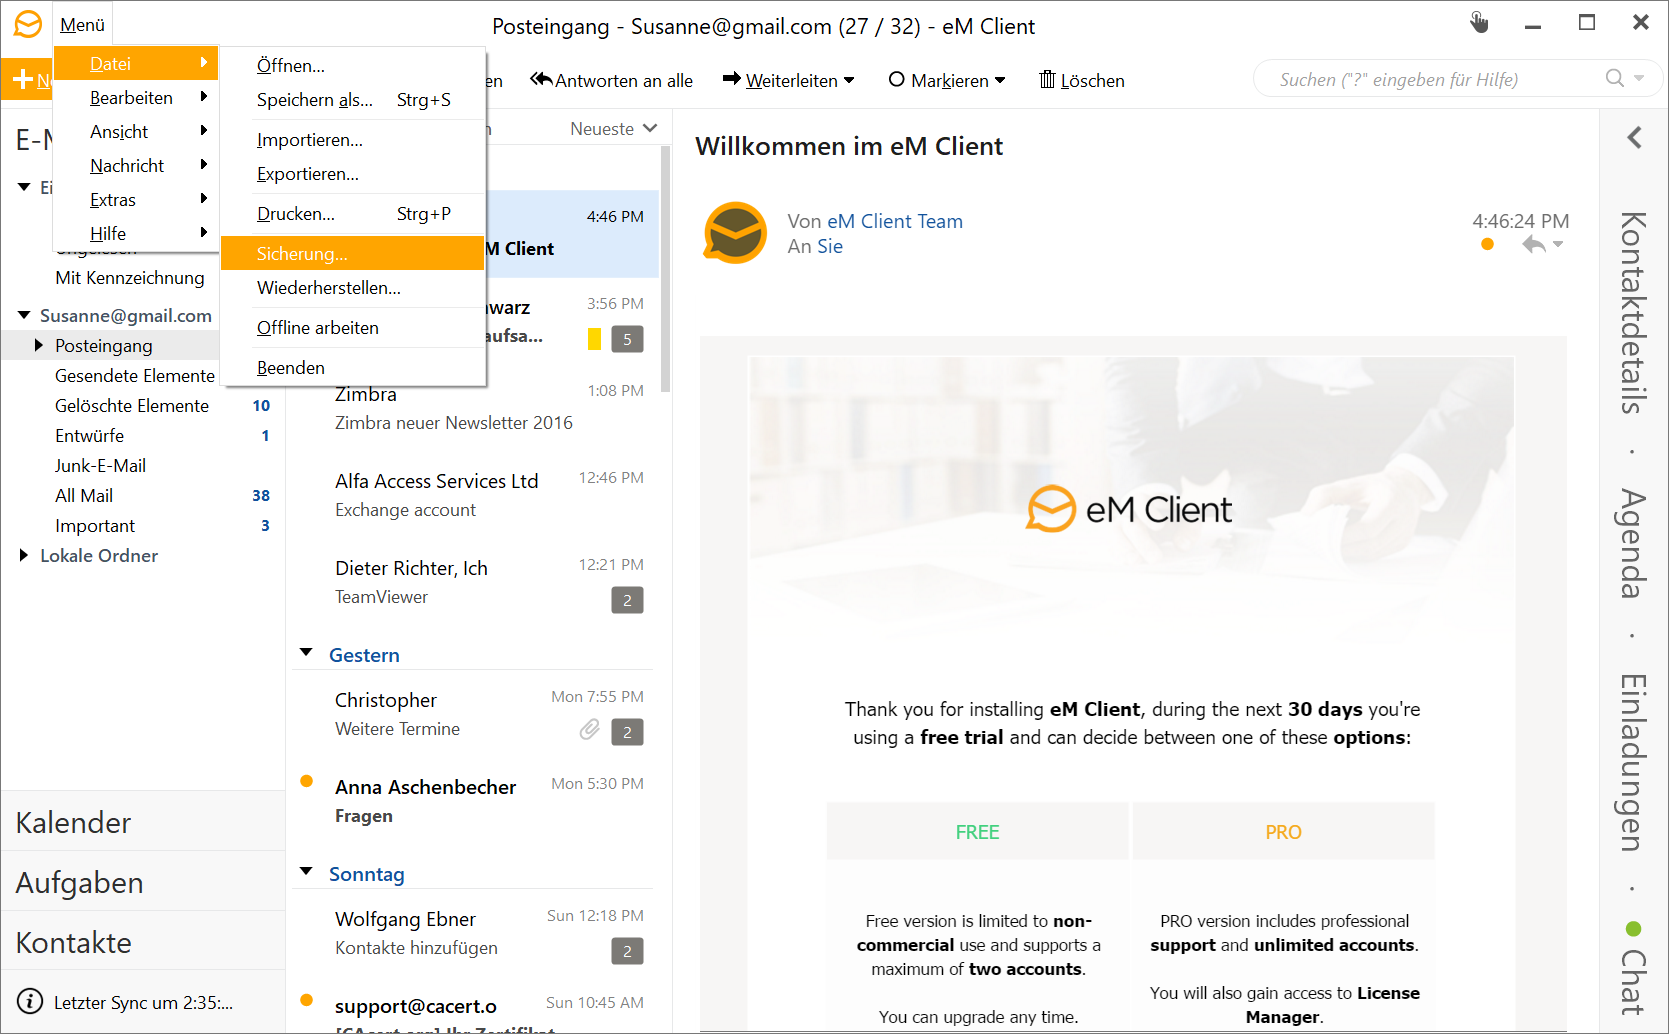Click the Reply to all arrows icon
The height and width of the screenshot is (1034, 1669).
(541, 79)
